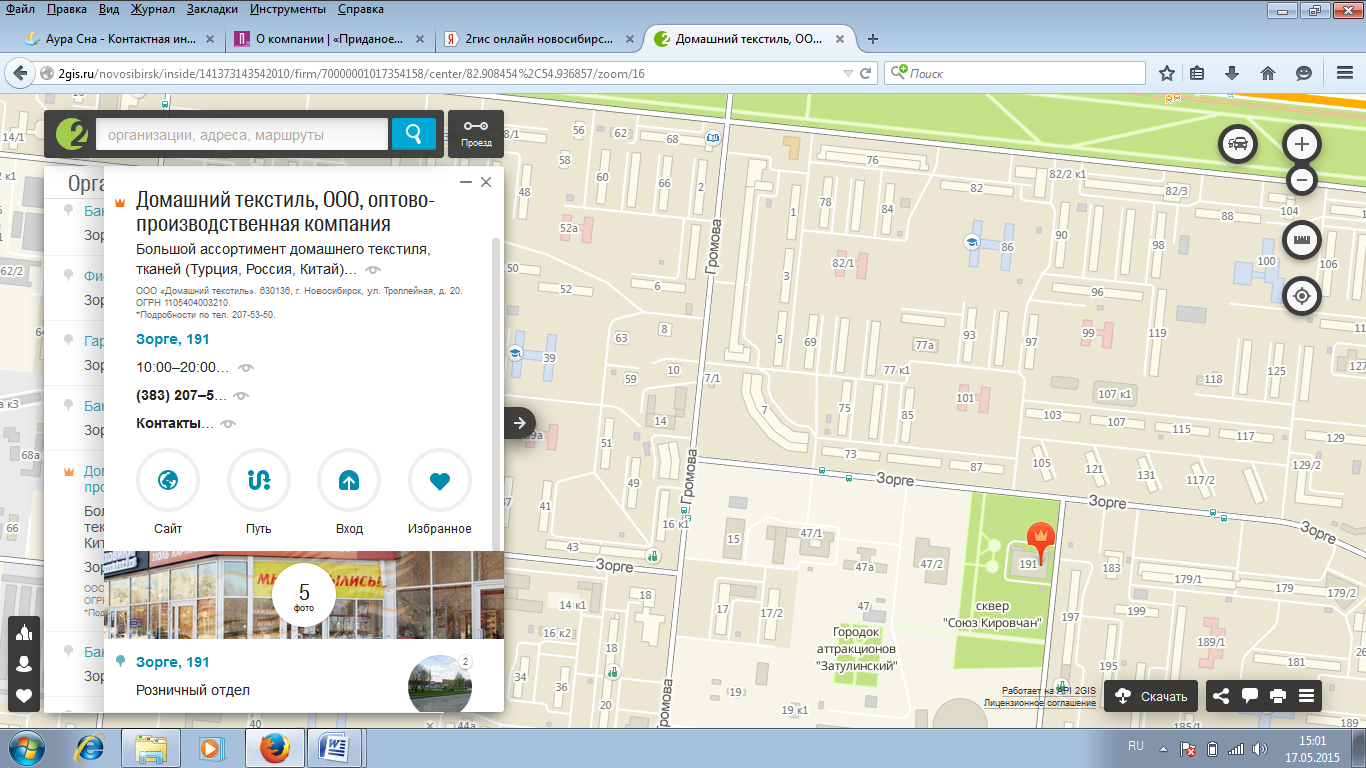Click the share icon near Скачать

click(1221, 696)
